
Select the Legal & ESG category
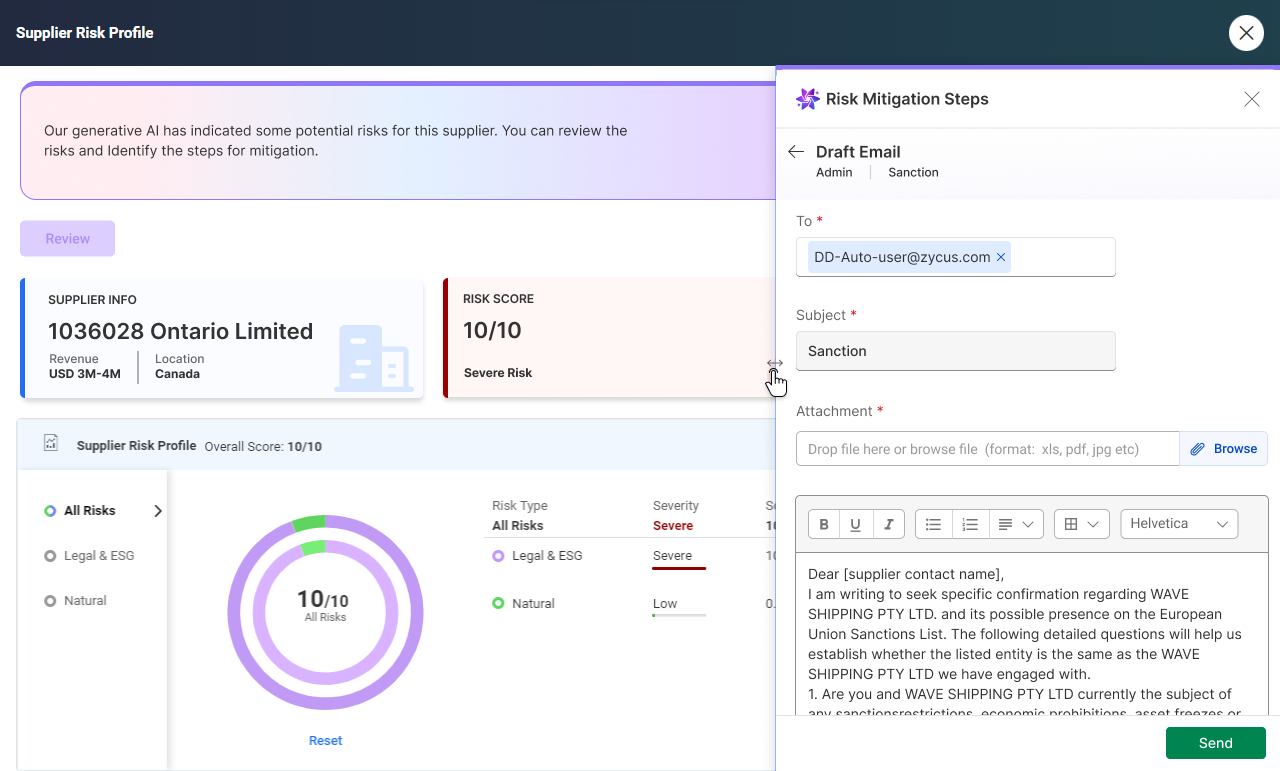[x=89, y=555]
